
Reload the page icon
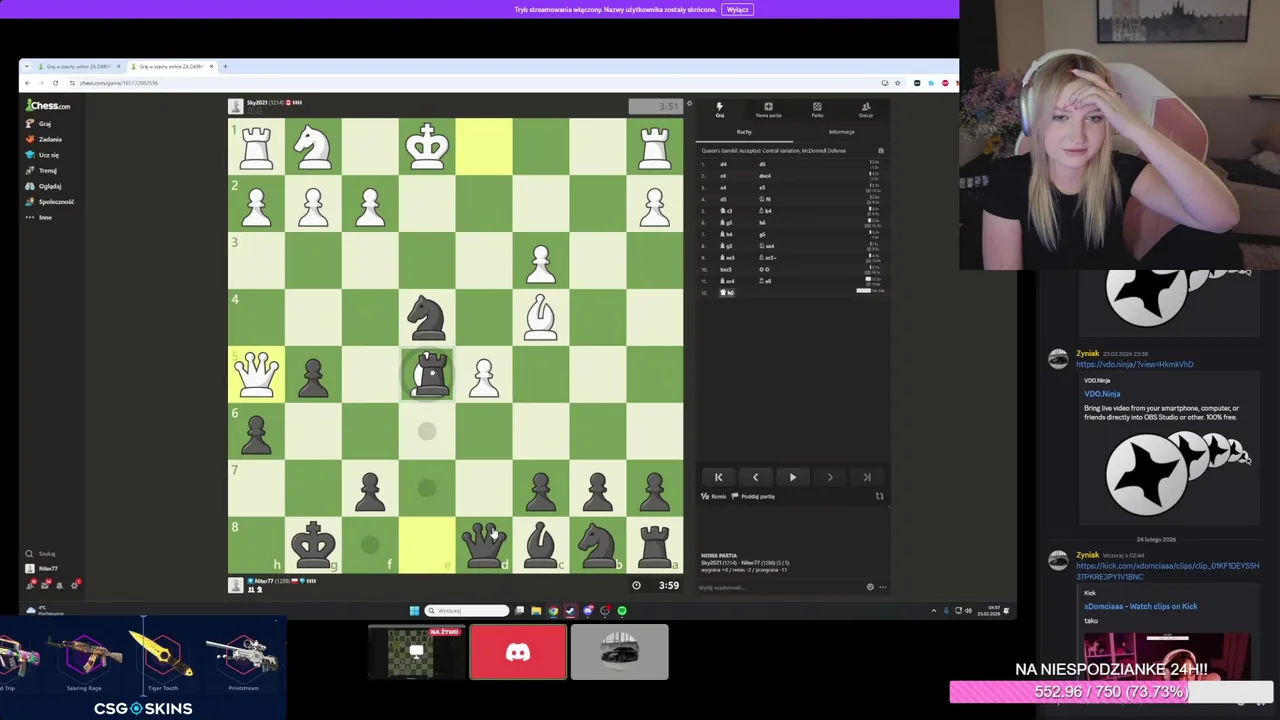pos(55,83)
